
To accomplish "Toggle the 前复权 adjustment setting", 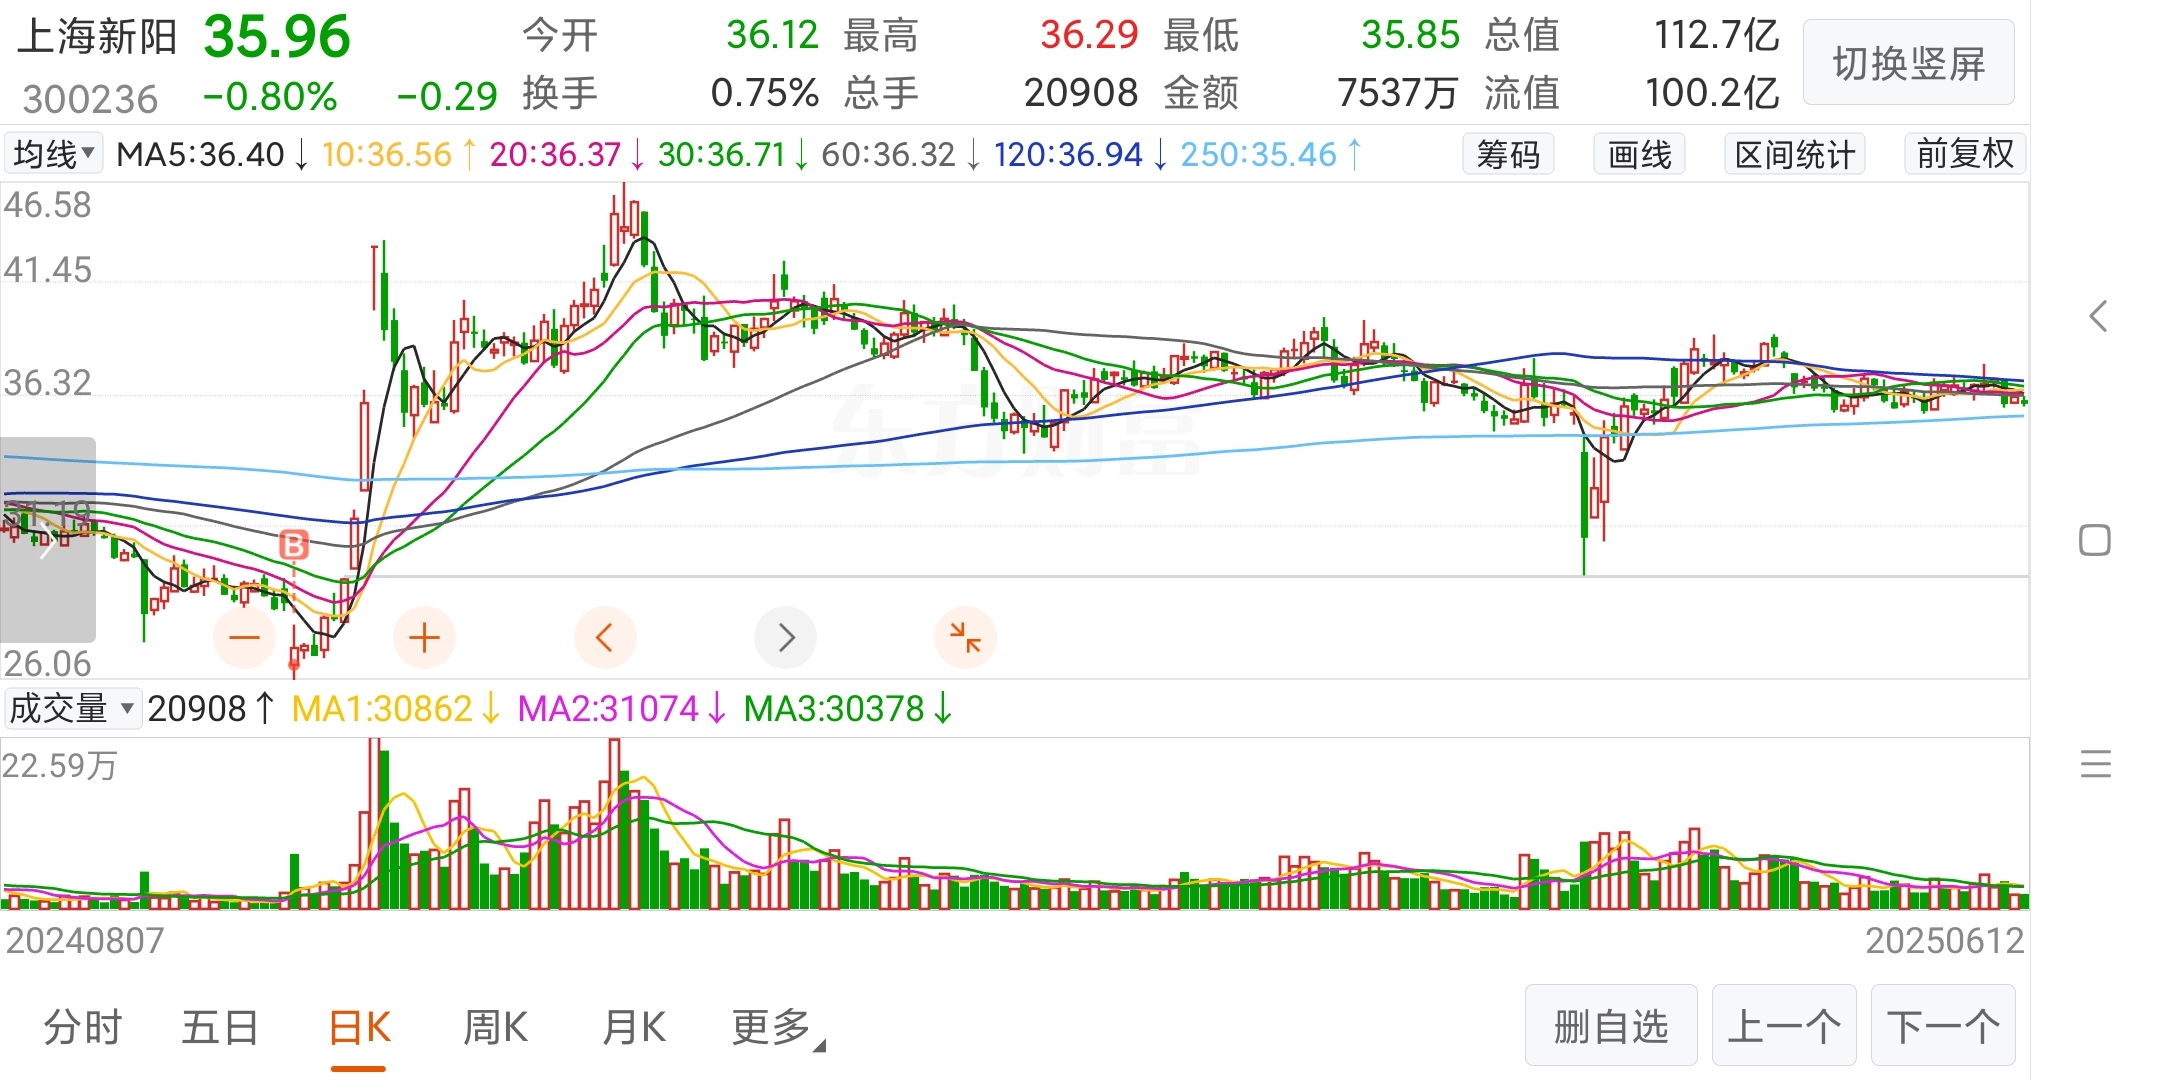I will tap(1965, 154).
